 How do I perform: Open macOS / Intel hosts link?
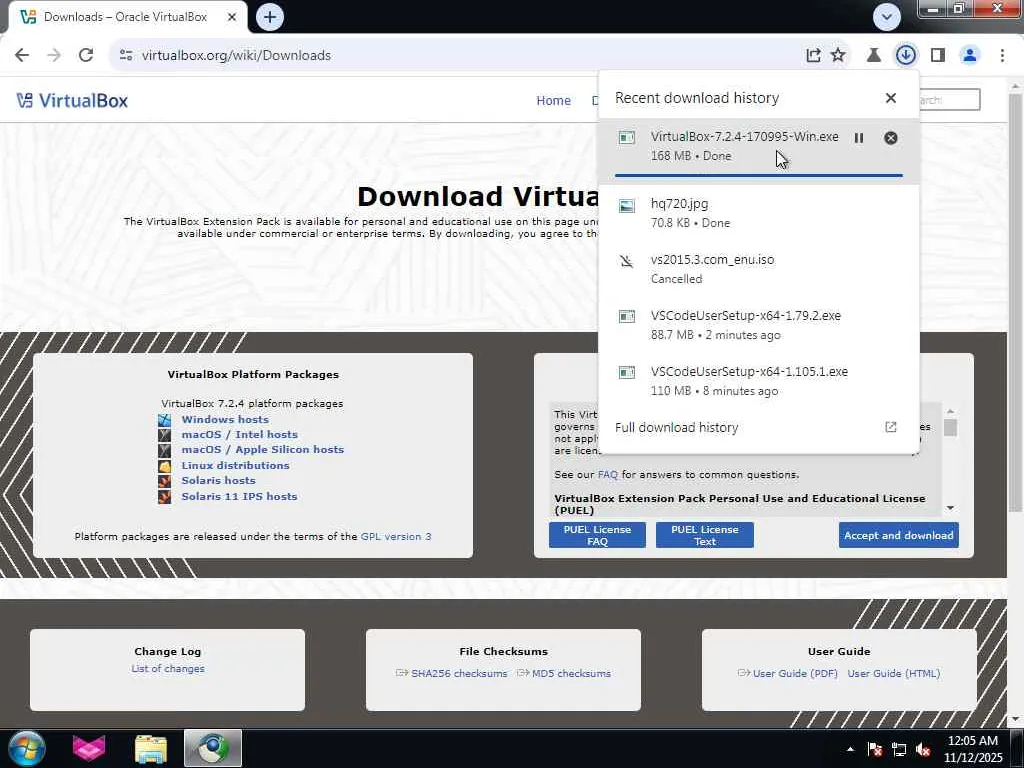point(239,434)
